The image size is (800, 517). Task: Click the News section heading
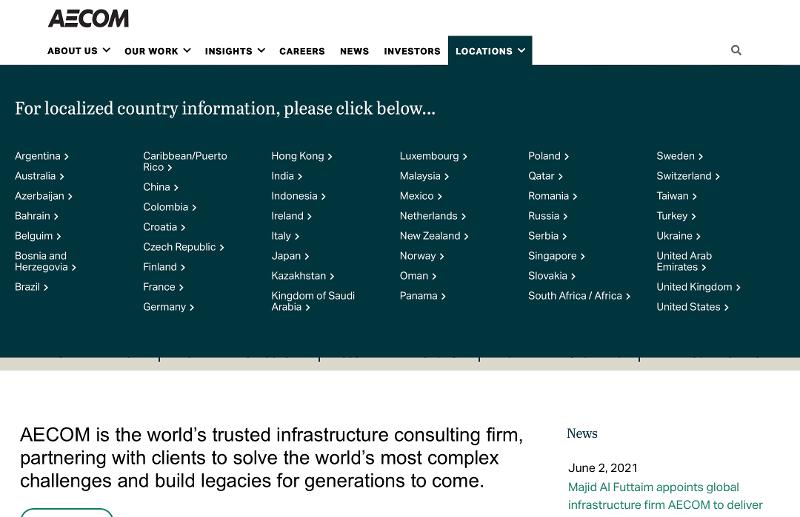point(582,433)
